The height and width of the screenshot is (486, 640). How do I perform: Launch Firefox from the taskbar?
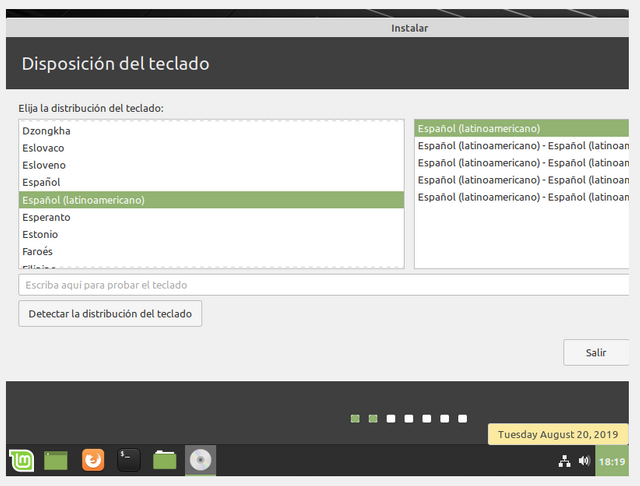pyautogui.click(x=93, y=460)
